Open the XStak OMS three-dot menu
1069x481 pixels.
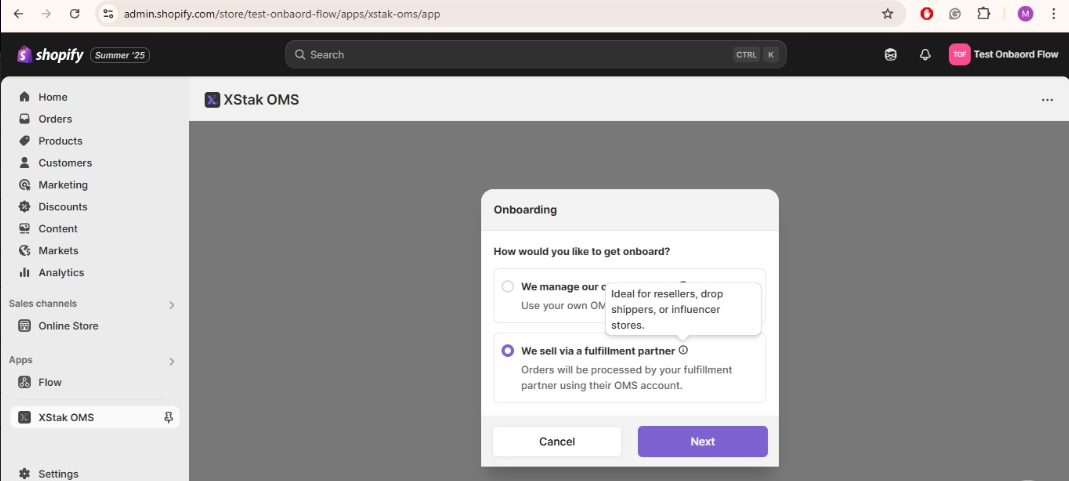pyautogui.click(x=1047, y=100)
